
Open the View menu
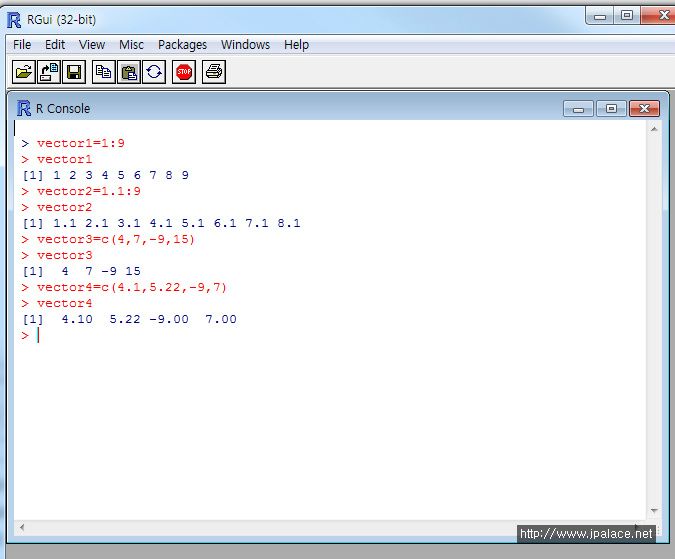click(92, 45)
